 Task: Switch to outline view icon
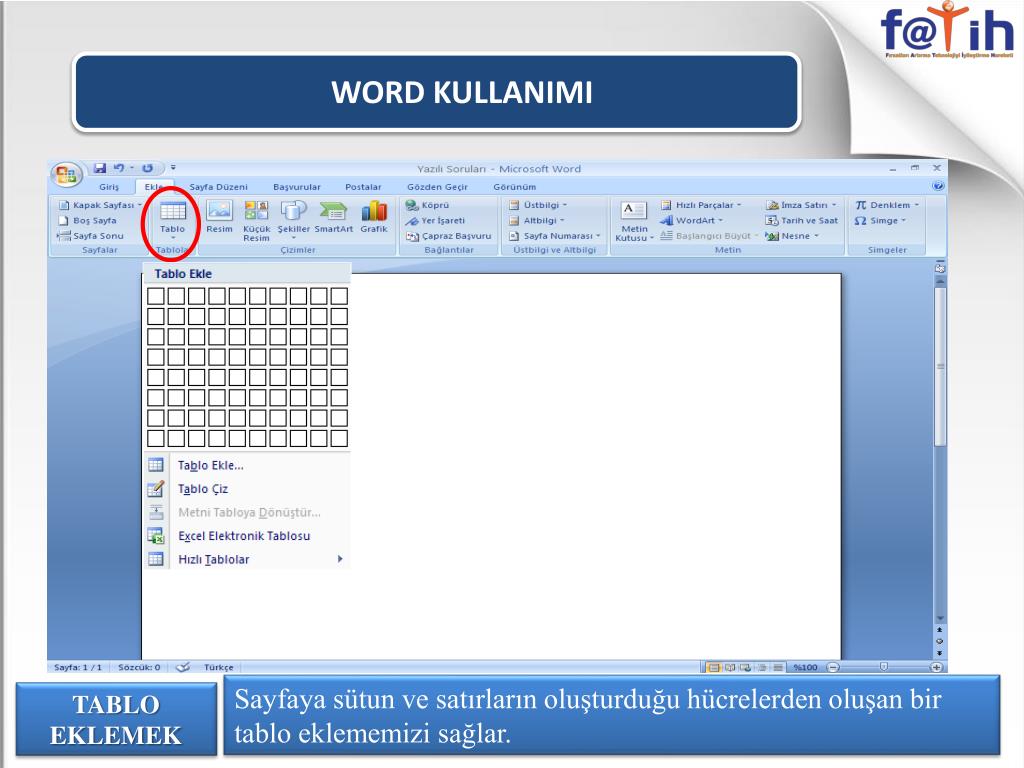[762, 667]
